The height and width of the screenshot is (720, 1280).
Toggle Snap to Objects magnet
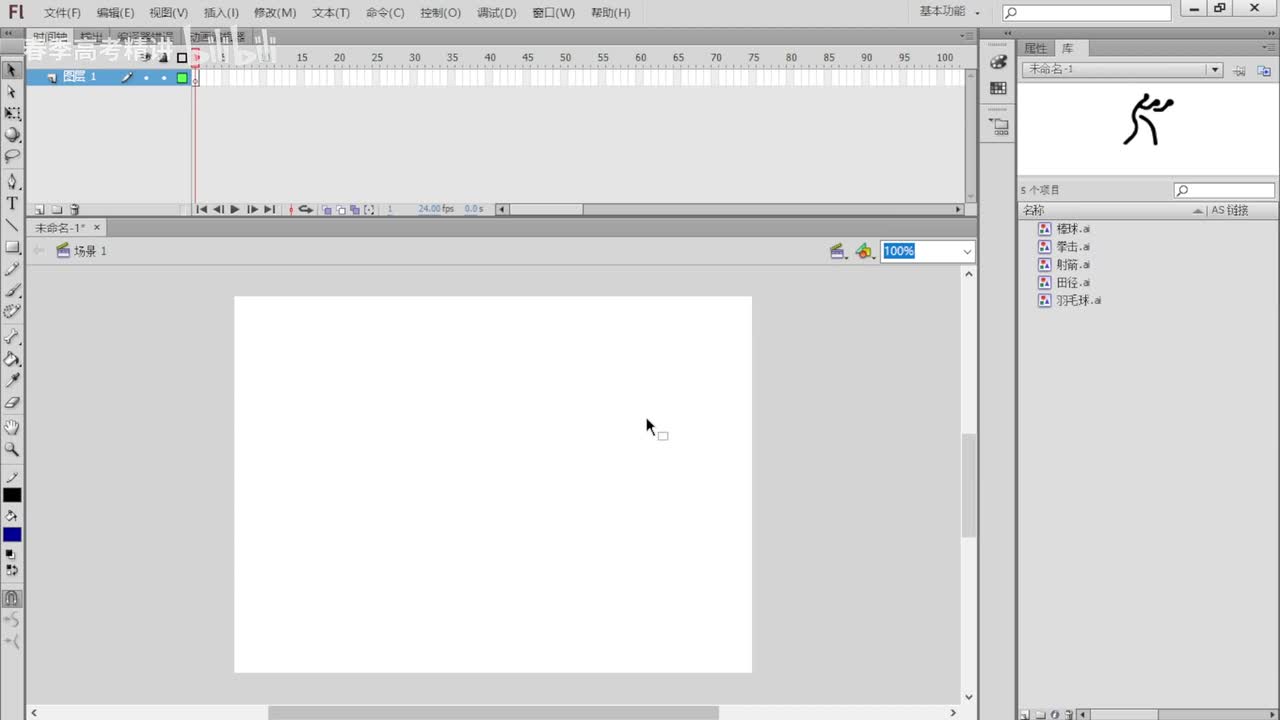click(x=12, y=599)
